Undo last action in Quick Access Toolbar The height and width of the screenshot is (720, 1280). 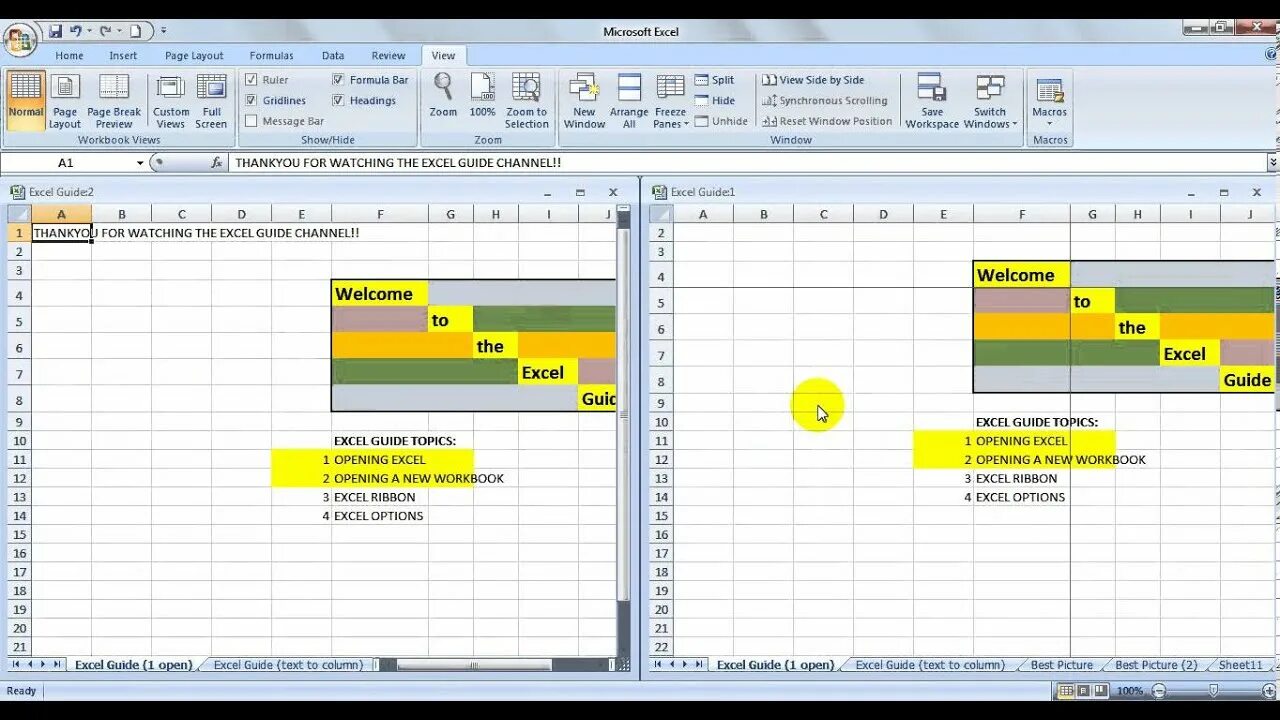(76, 32)
